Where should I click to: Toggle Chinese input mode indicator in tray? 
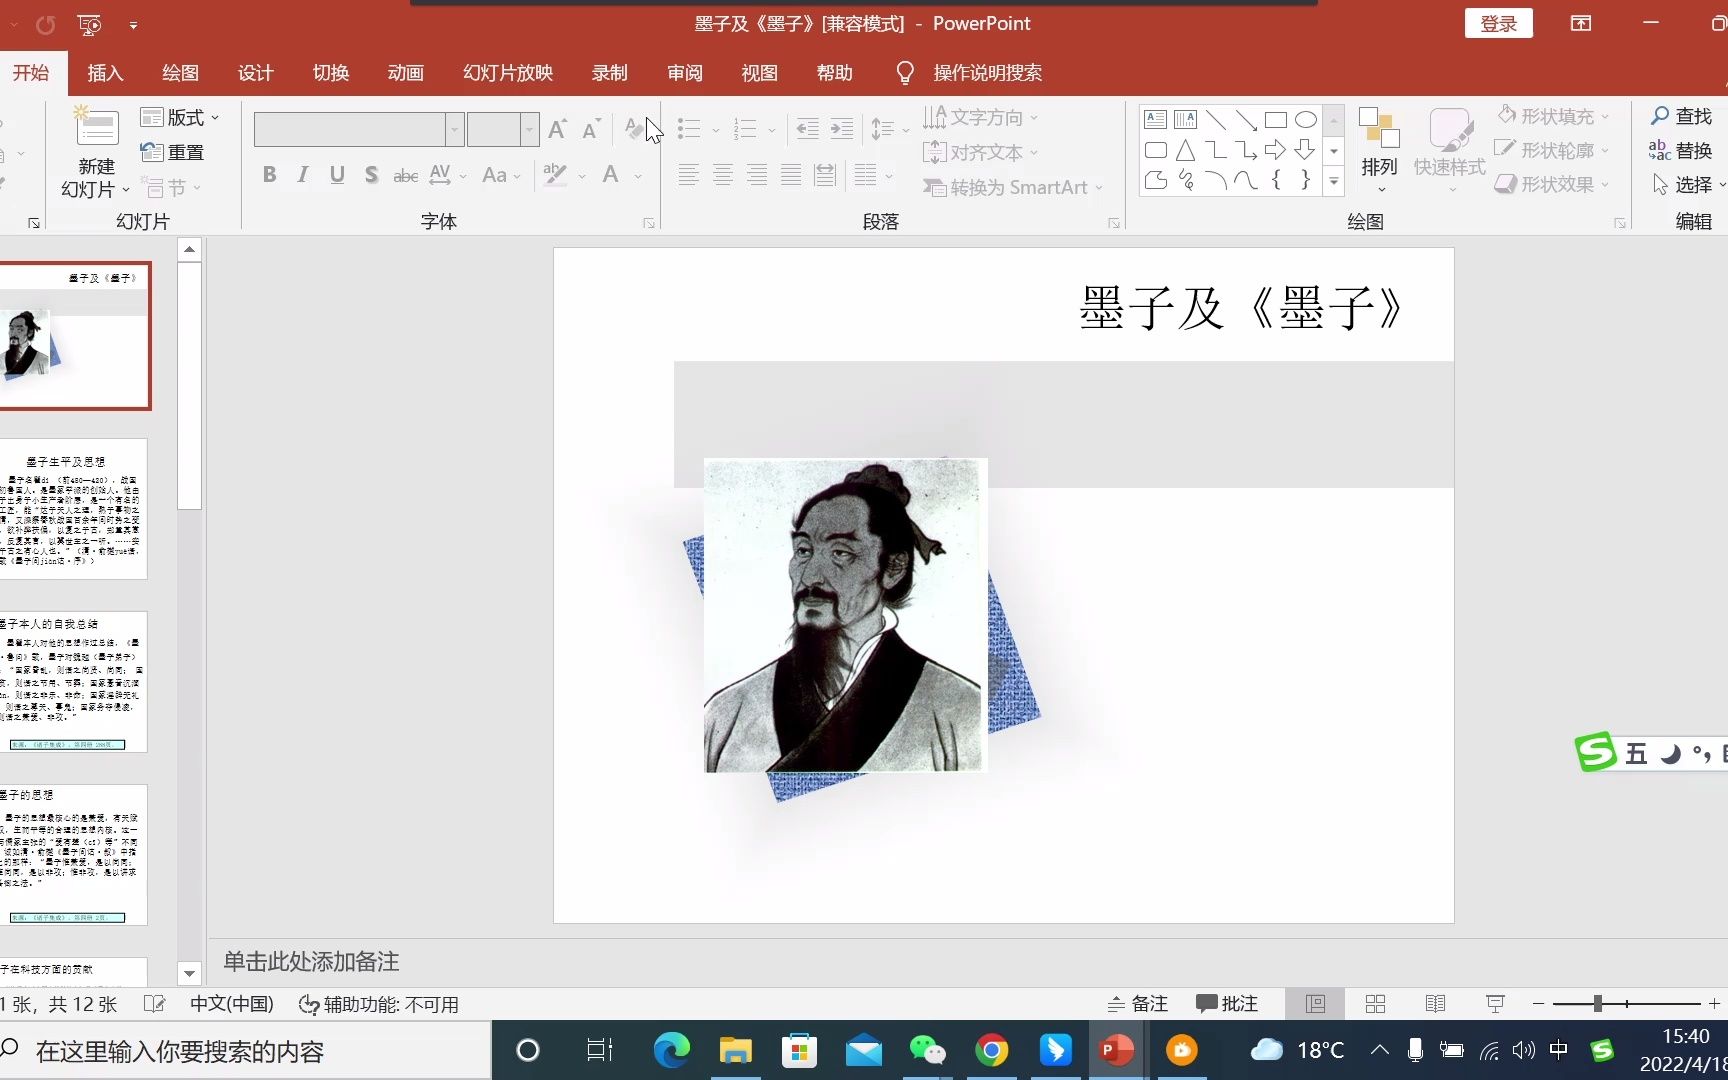[1558, 1050]
